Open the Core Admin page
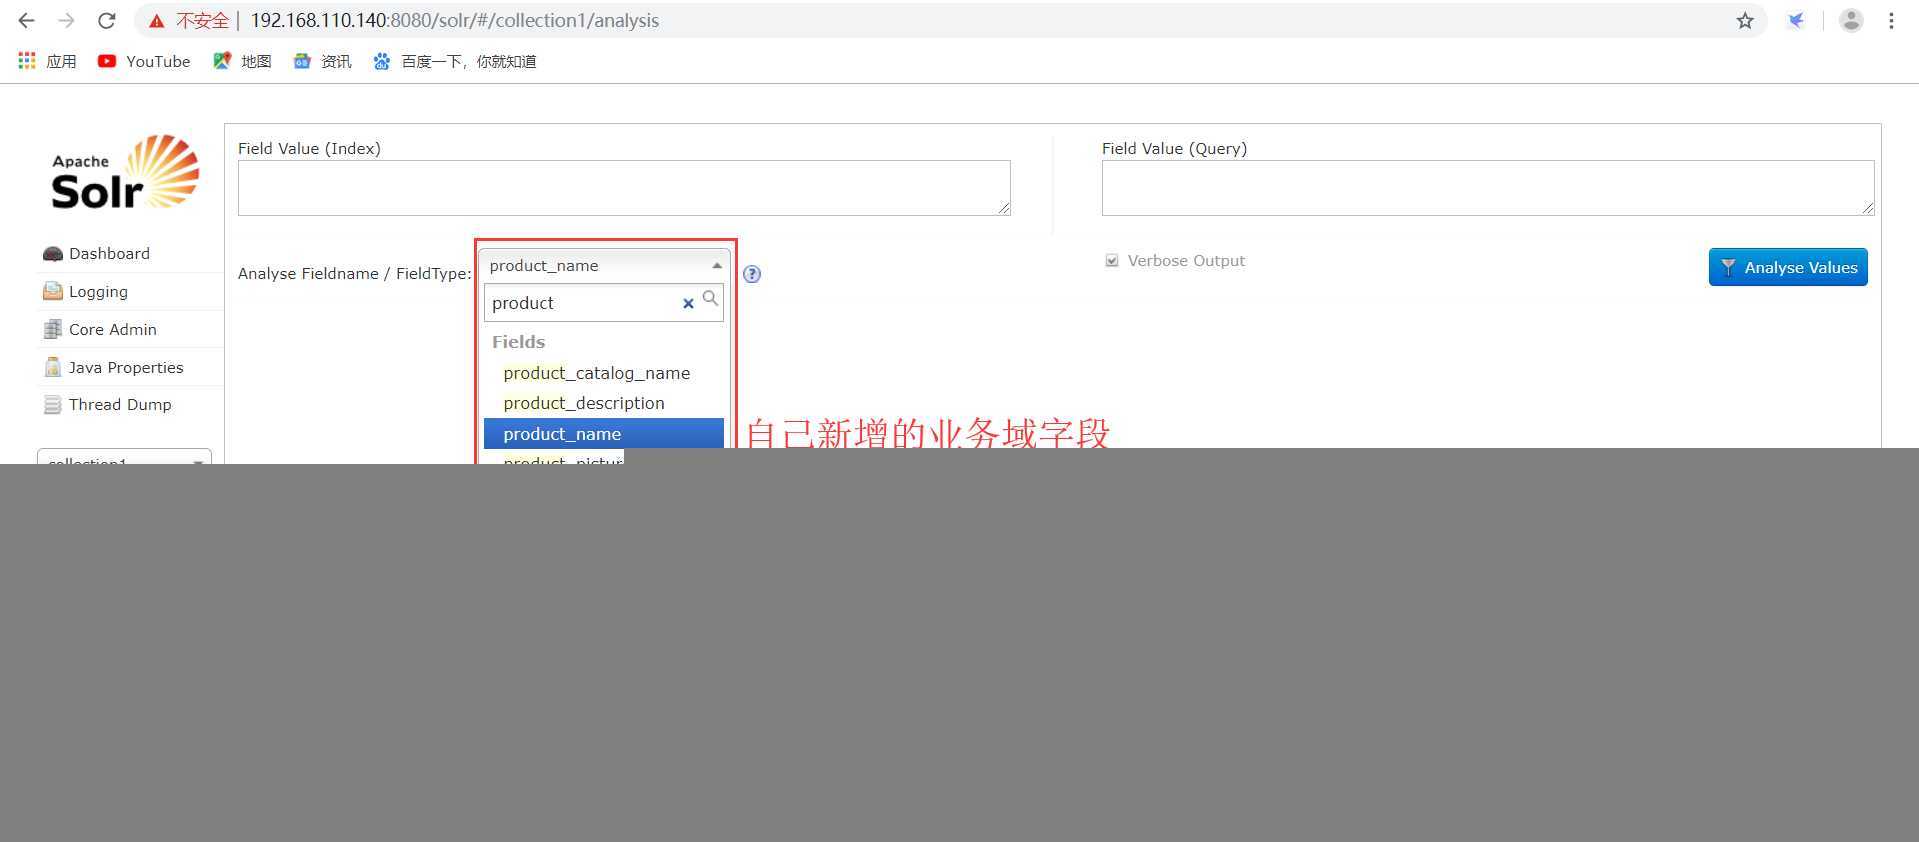Image resolution: width=1919 pixels, height=842 pixels. click(113, 329)
